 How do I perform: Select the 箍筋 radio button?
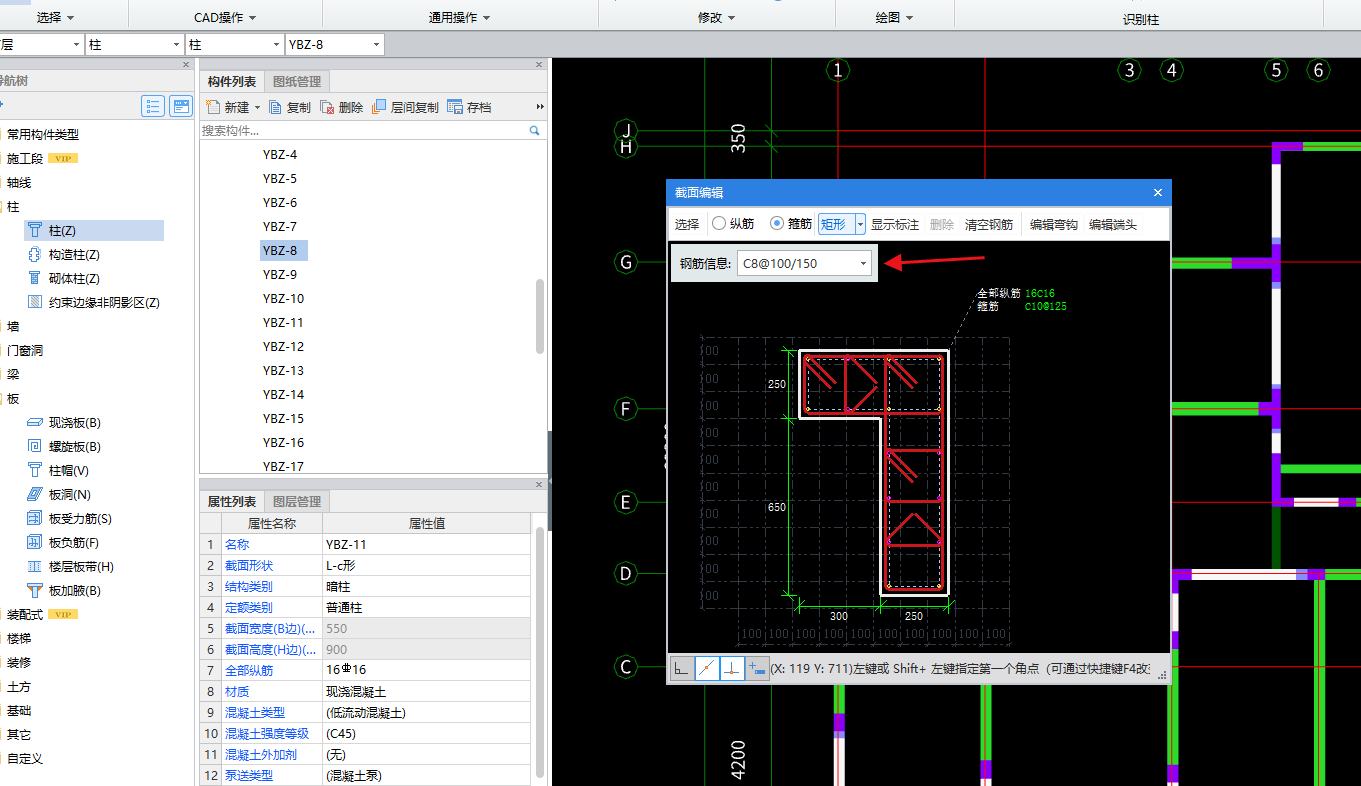[x=776, y=224]
